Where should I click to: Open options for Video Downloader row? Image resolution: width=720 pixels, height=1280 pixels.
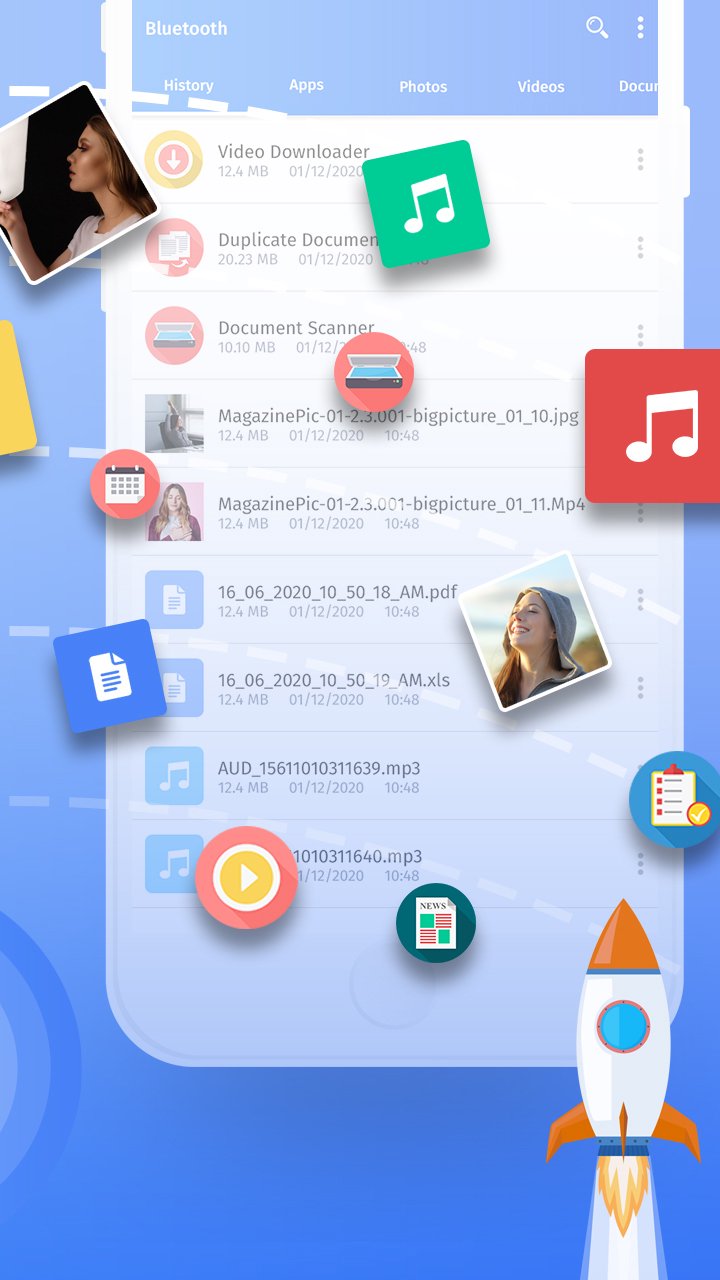pos(640,160)
